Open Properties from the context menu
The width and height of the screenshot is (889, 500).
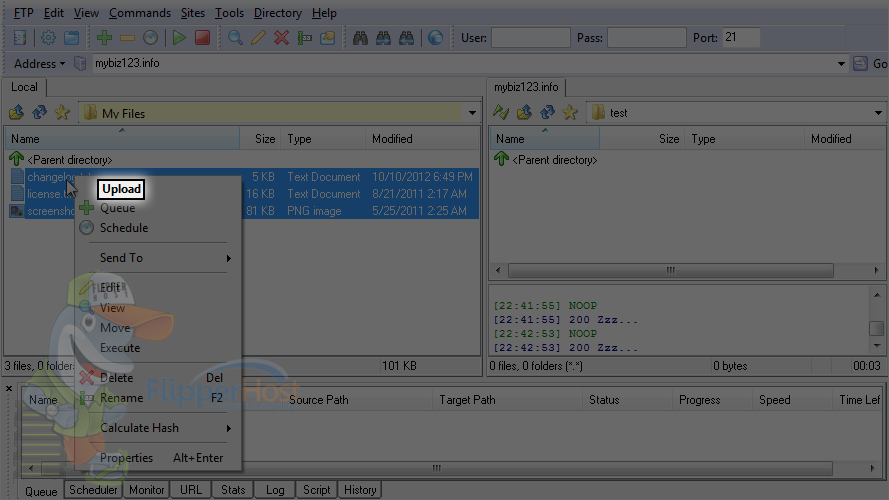click(126, 458)
